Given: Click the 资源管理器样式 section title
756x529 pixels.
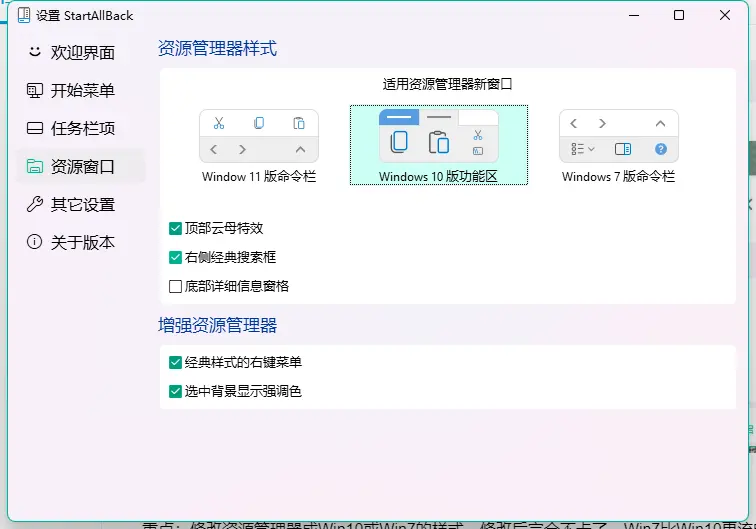Looking at the screenshot, I should pos(217,48).
